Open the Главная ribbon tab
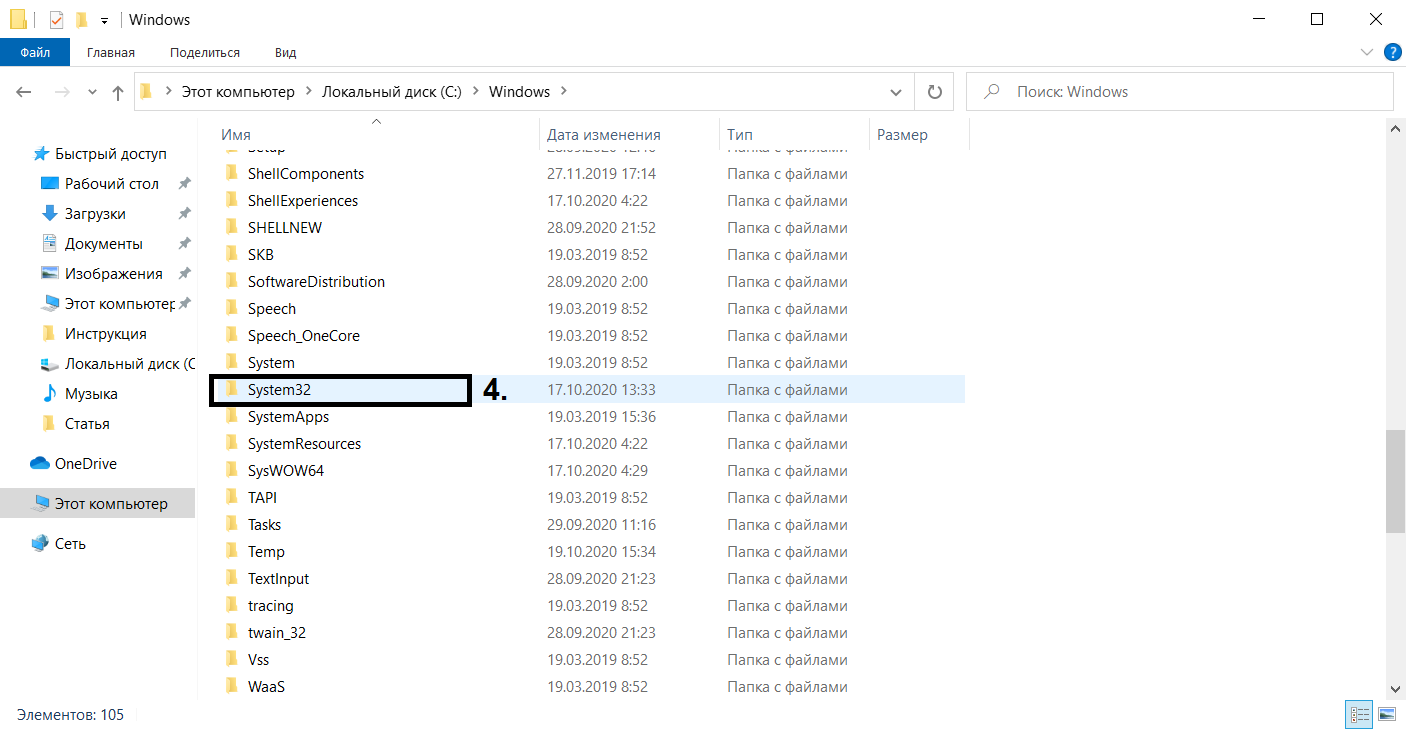The width and height of the screenshot is (1407, 729). [x=111, y=52]
